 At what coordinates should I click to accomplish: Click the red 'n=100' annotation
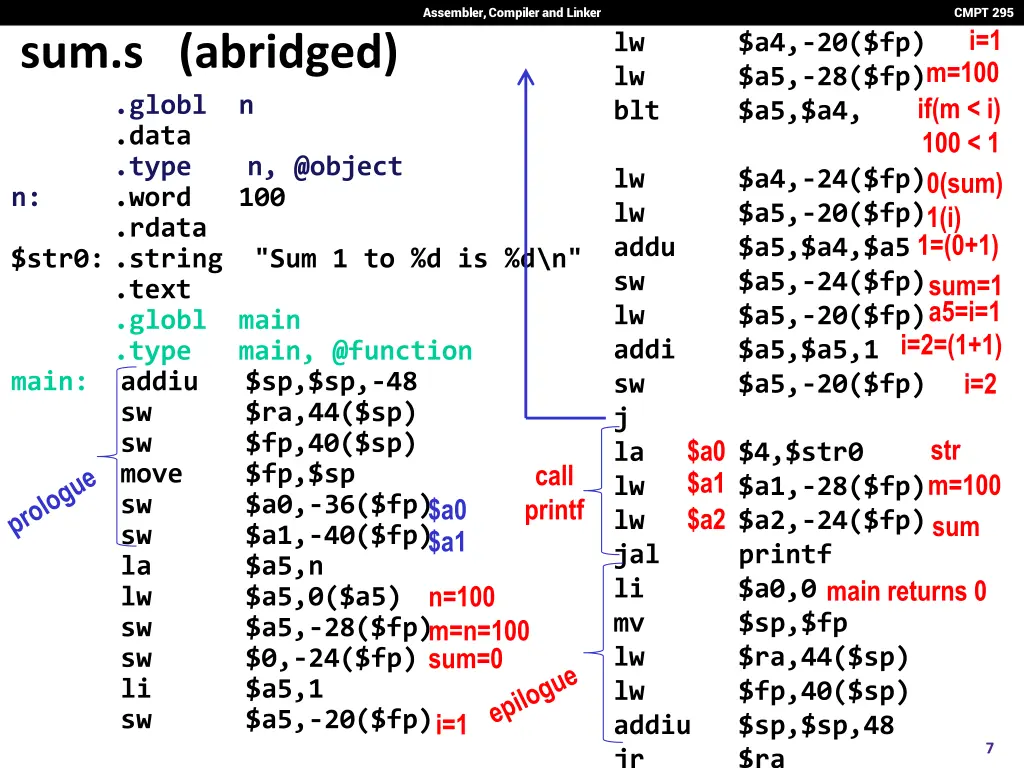[x=462, y=597]
